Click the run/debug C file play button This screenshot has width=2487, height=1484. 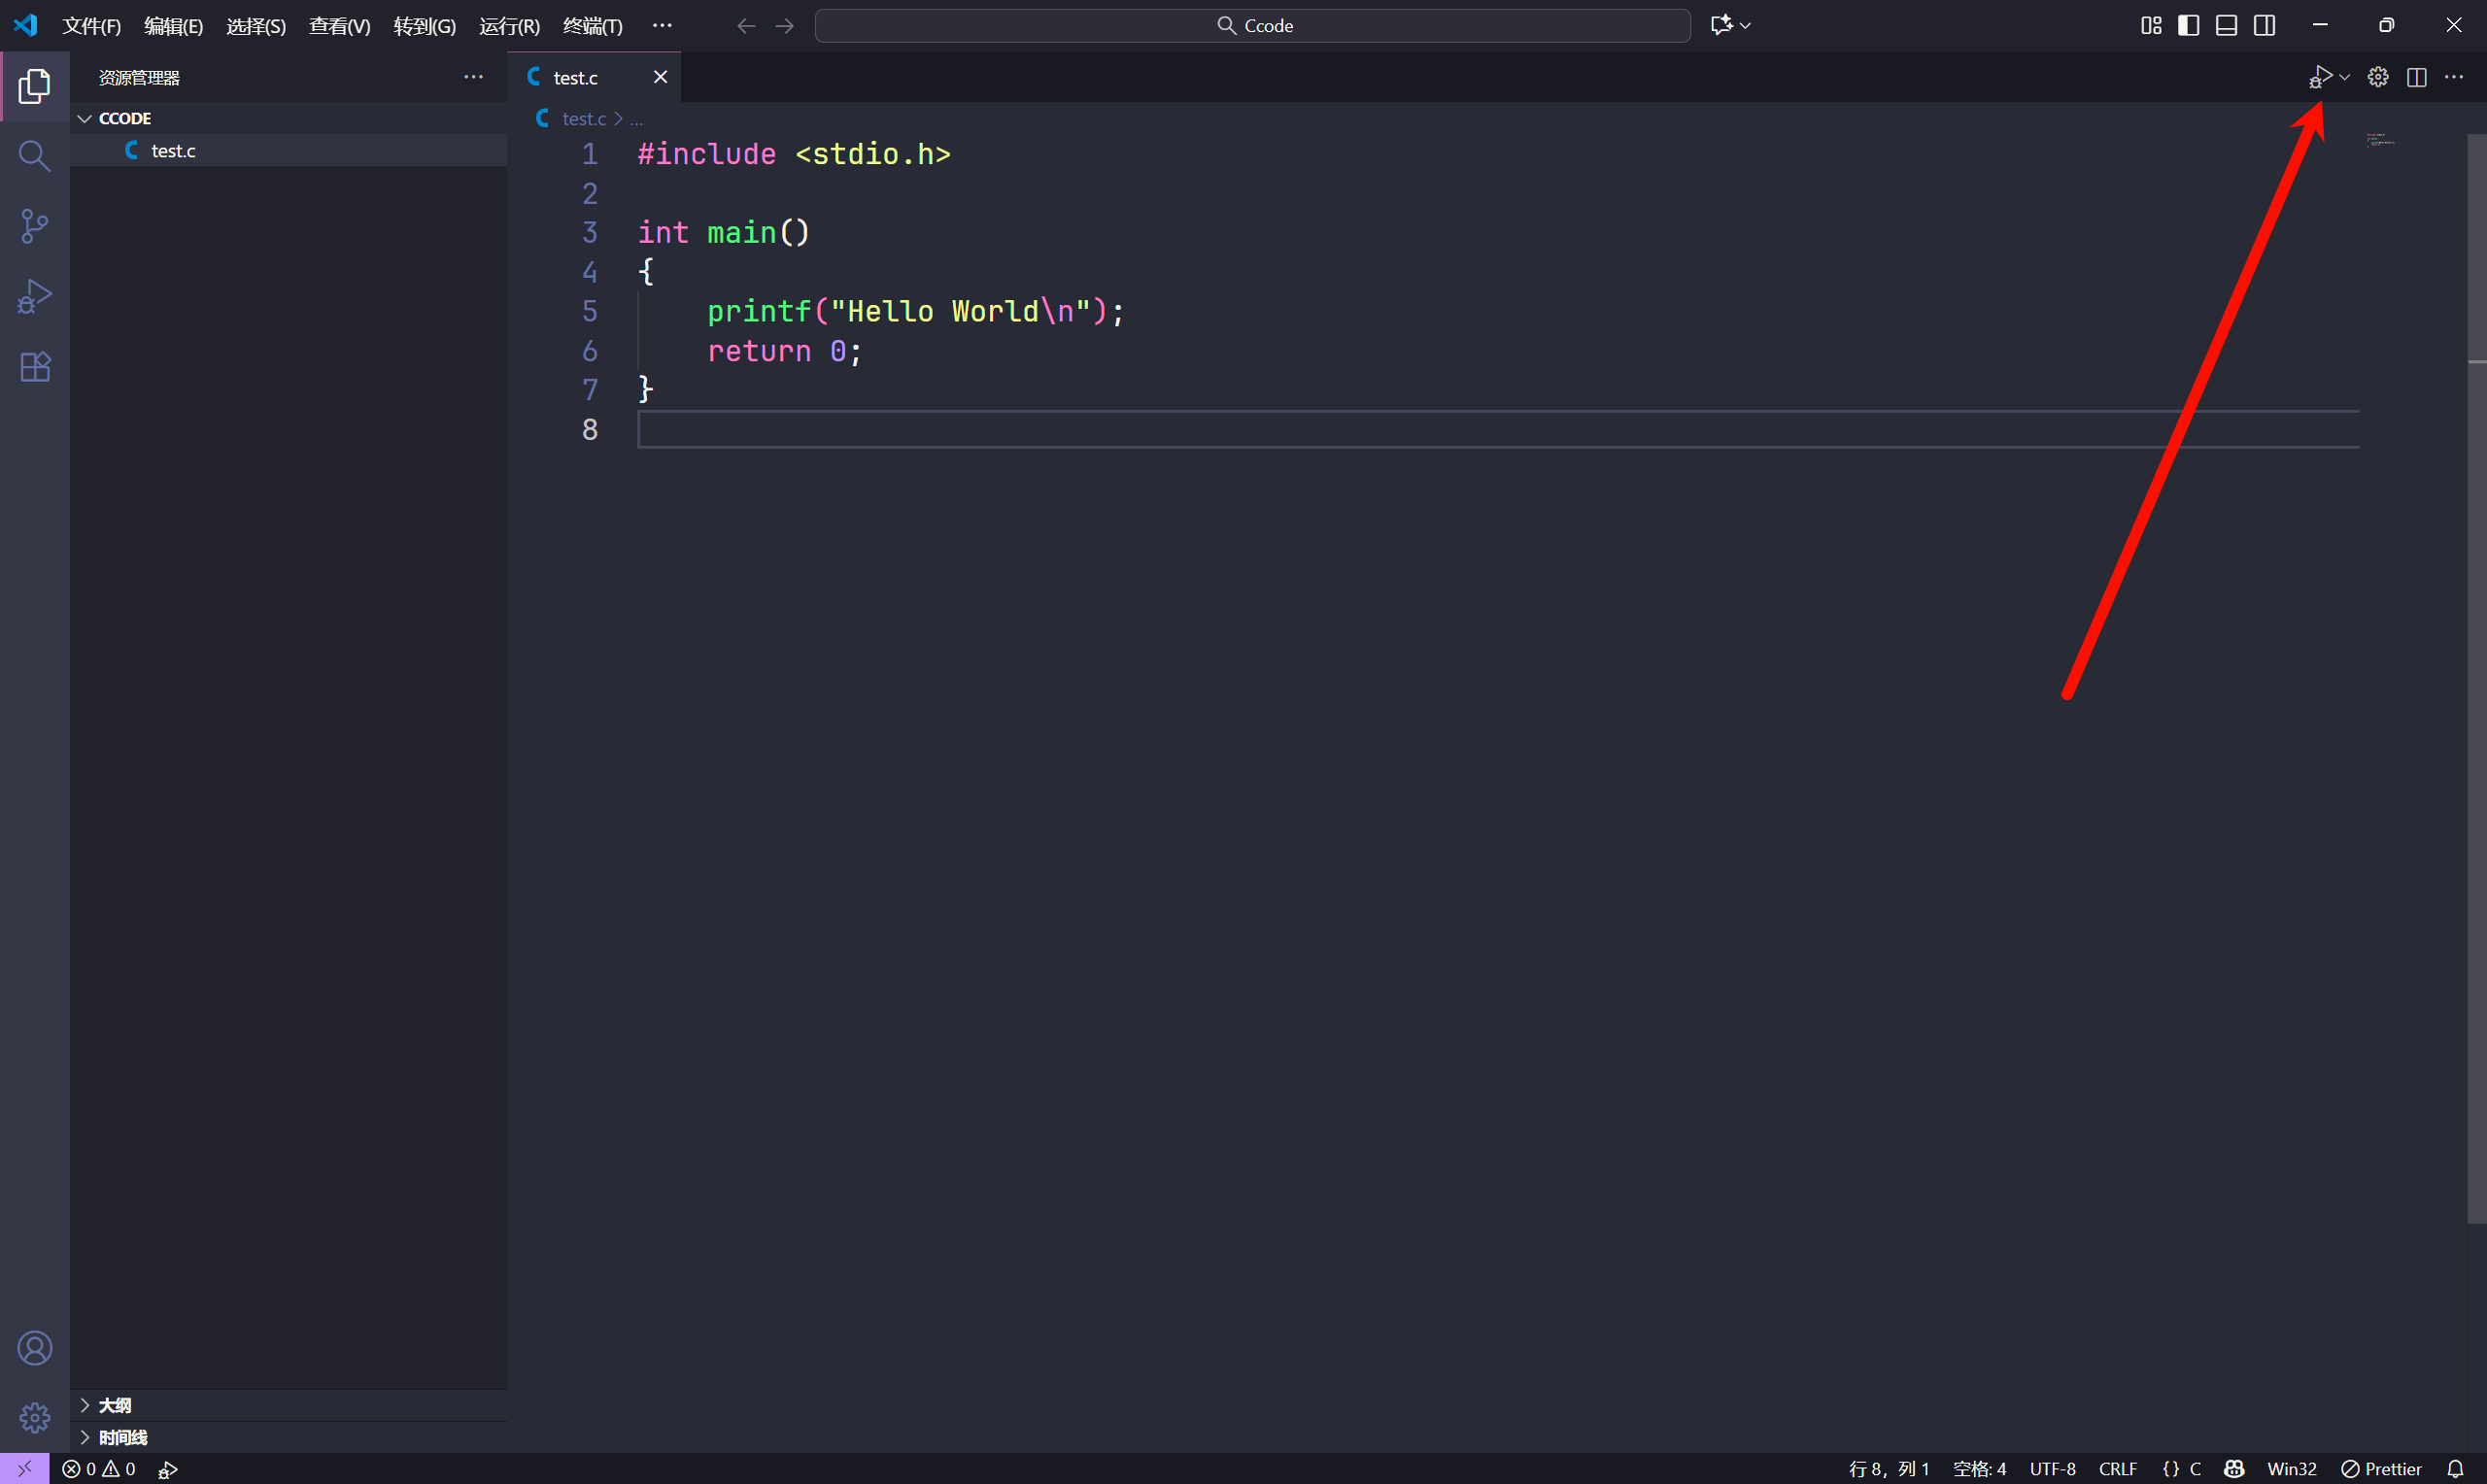(2320, 77)
